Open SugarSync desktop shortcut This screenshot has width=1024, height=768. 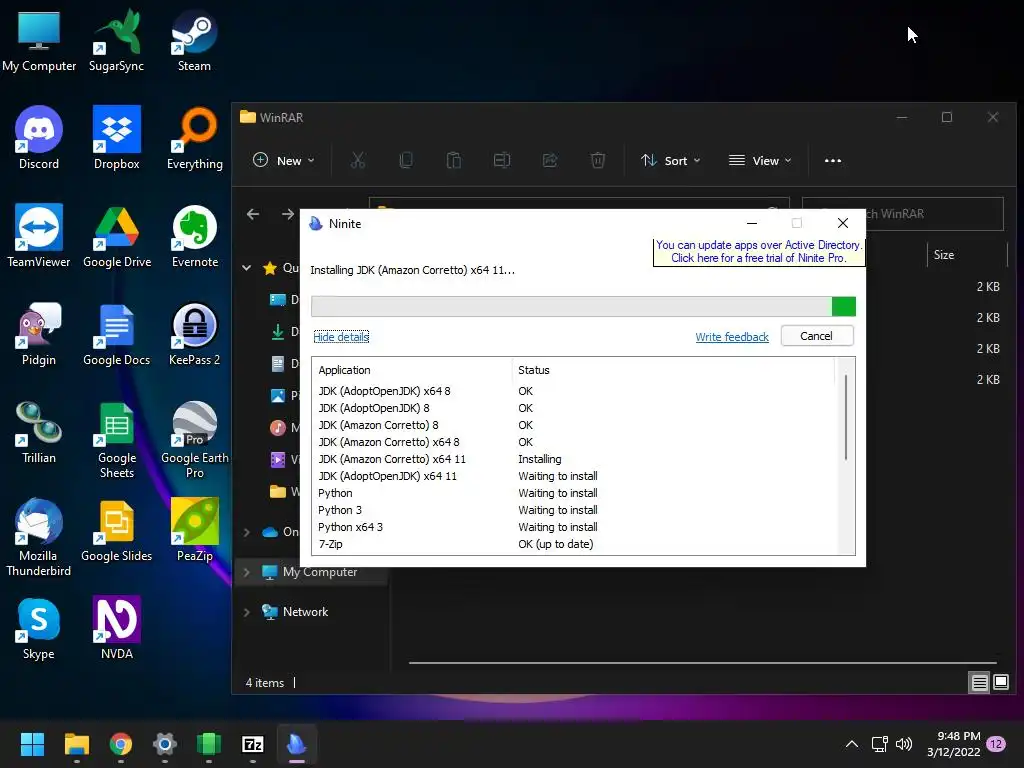point(116,40)
